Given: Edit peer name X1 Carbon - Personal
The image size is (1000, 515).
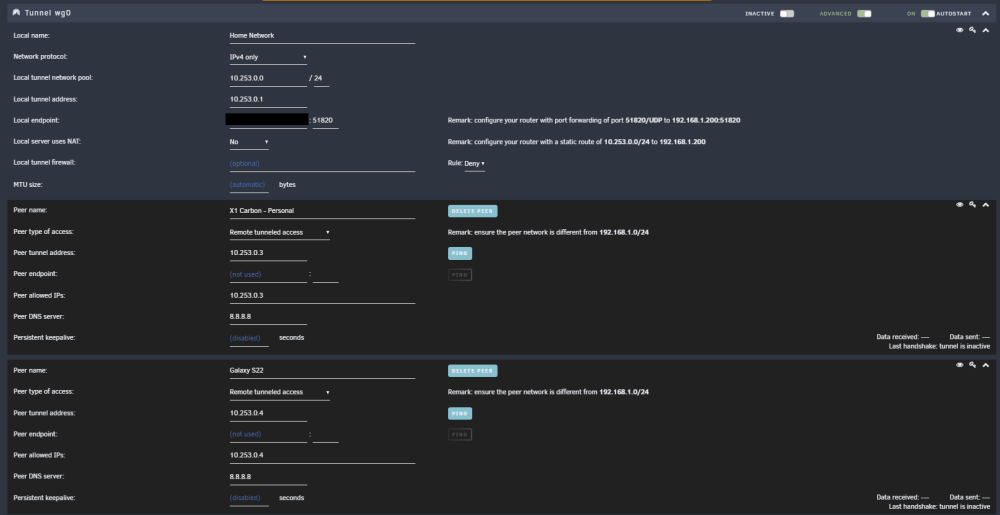Looking at the screenshot, I should [322, 211].
